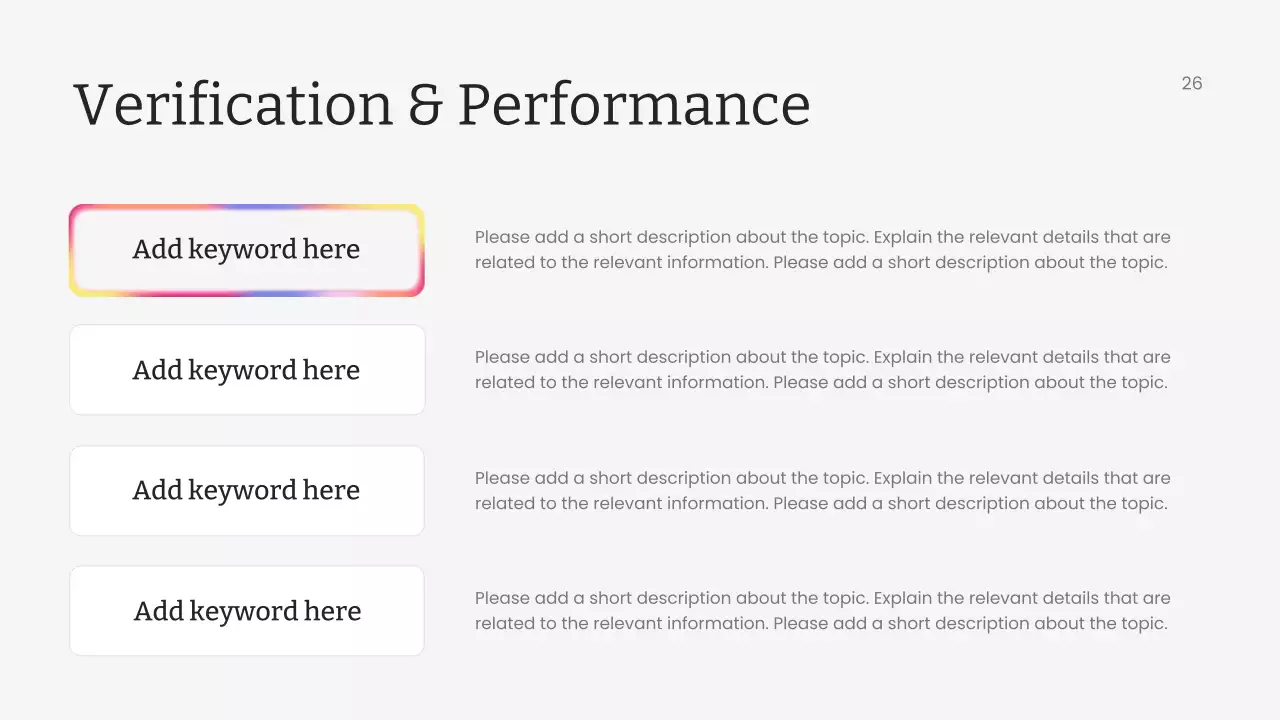The image size is (1280, 720).
Task: Click the first line of the bottom description
Action: coord(822,598)
